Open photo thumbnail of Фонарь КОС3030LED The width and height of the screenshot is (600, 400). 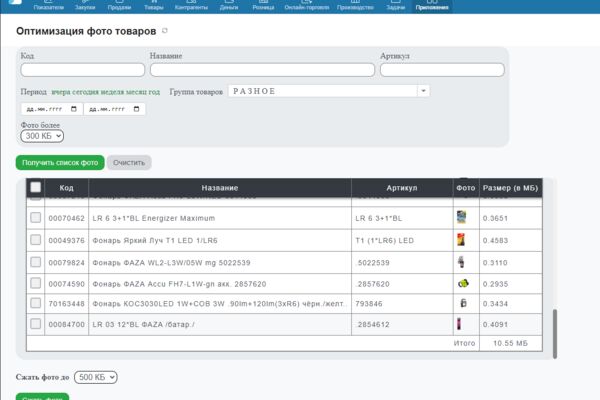[x=463, y=303]
